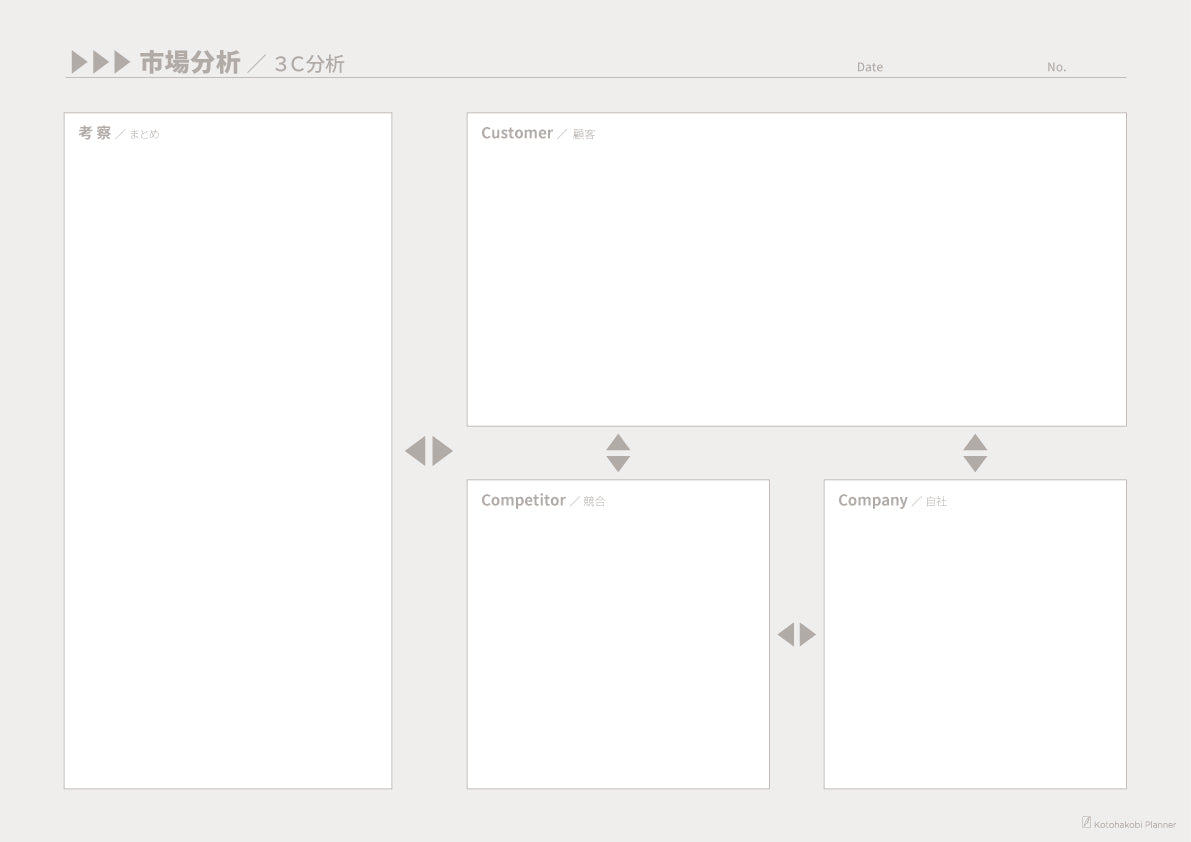Image resolution: width=1191 pixels, height=842 pixels.
Task: Click the まとめ sub-label in summary box
Action: click(x=144, y=134)
